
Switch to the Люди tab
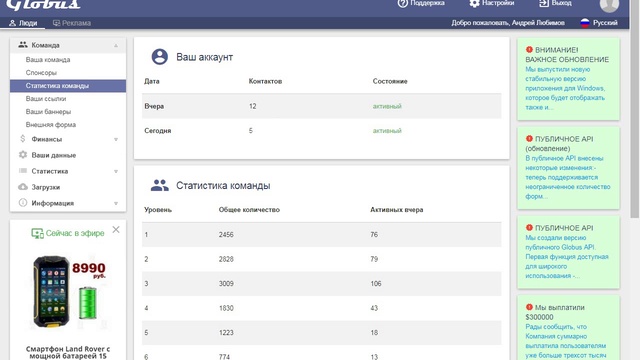point(23,23)
